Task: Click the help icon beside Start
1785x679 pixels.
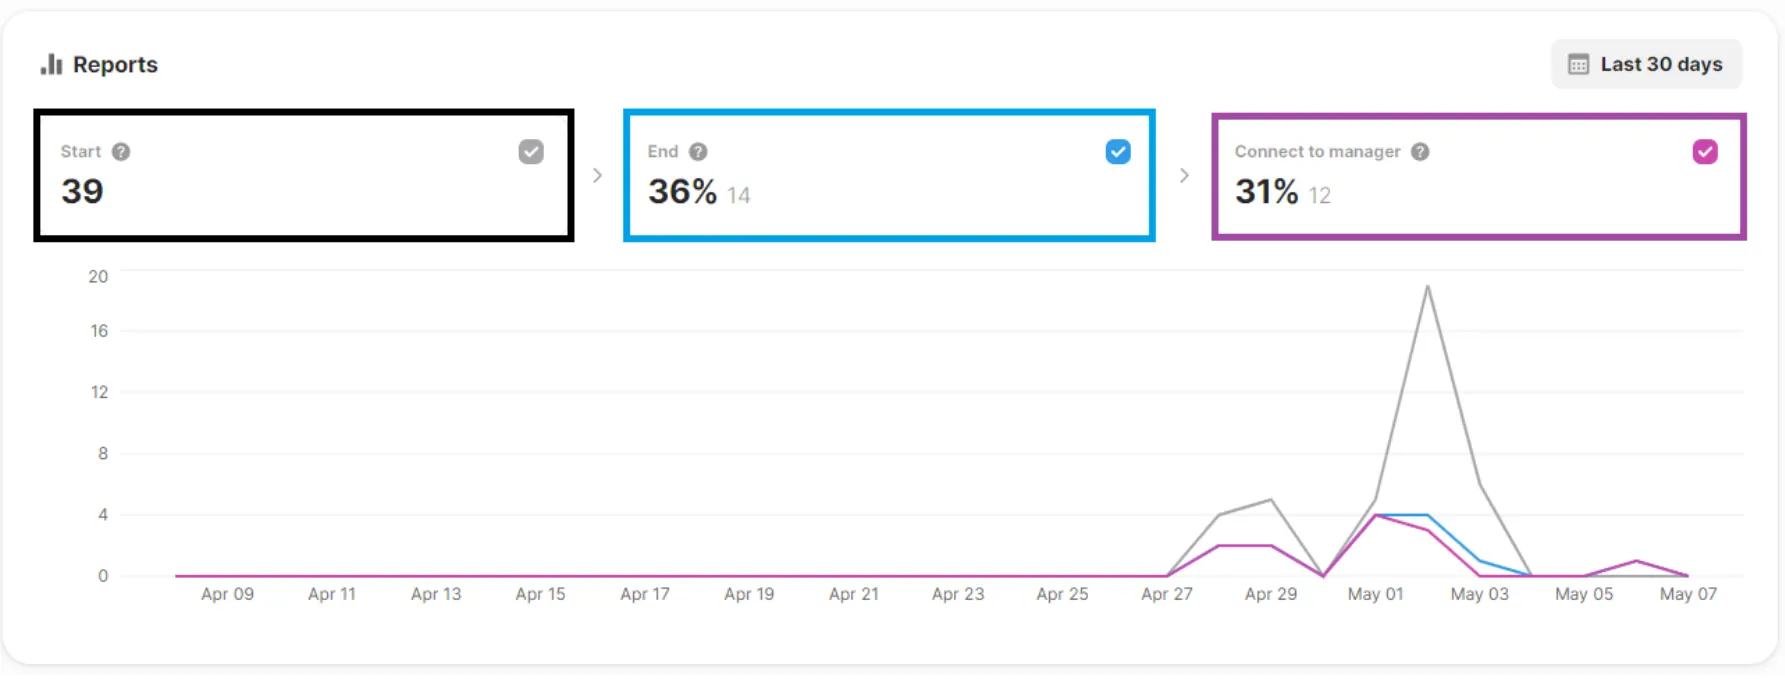Action: 121,152
